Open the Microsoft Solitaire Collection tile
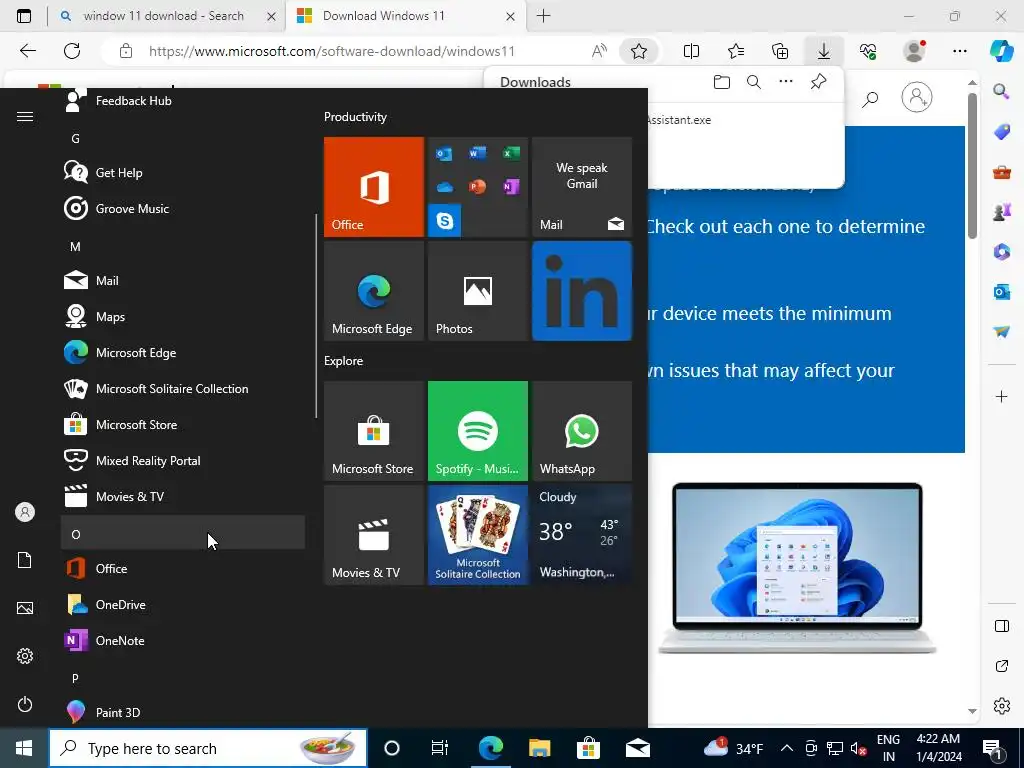Screen dimensions: 1024x768 pos(477,535)
